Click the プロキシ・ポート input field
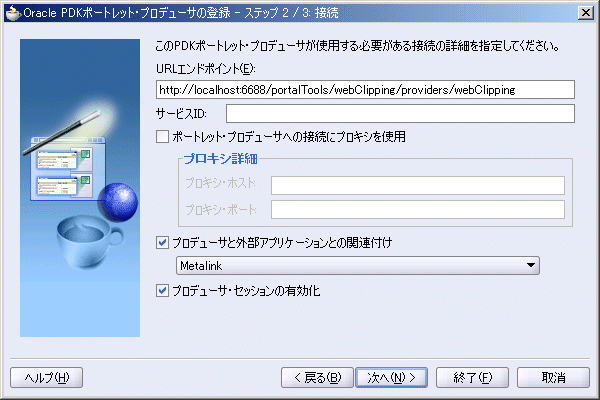The width and height of the screenshot is (600, 400). (x=418, y=209)
